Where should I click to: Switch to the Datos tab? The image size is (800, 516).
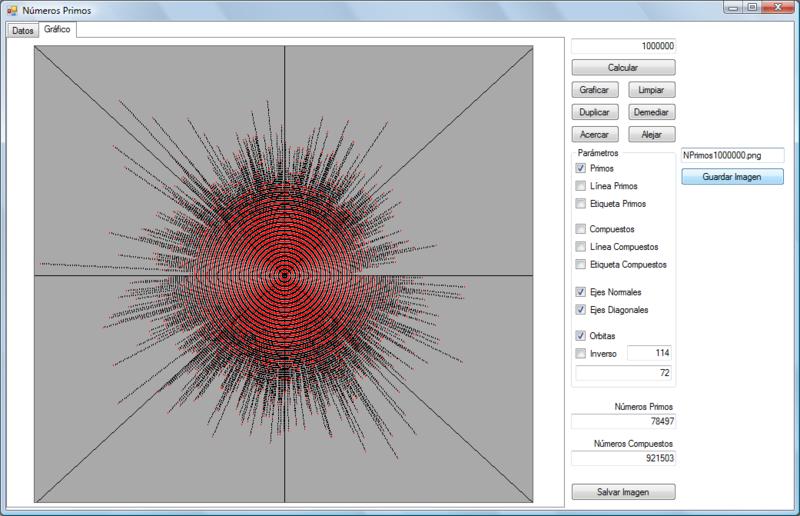pyautogui.click(x=22, y=30)
